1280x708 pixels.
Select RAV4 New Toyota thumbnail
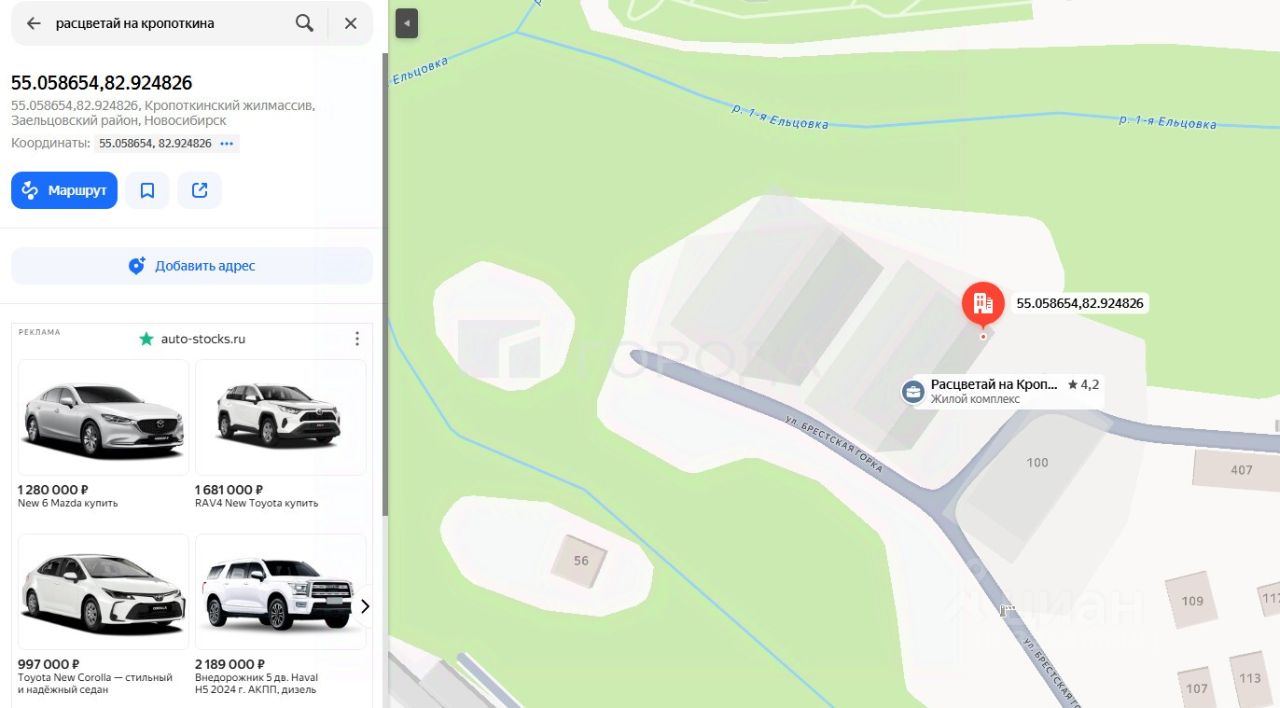[281, 418]
